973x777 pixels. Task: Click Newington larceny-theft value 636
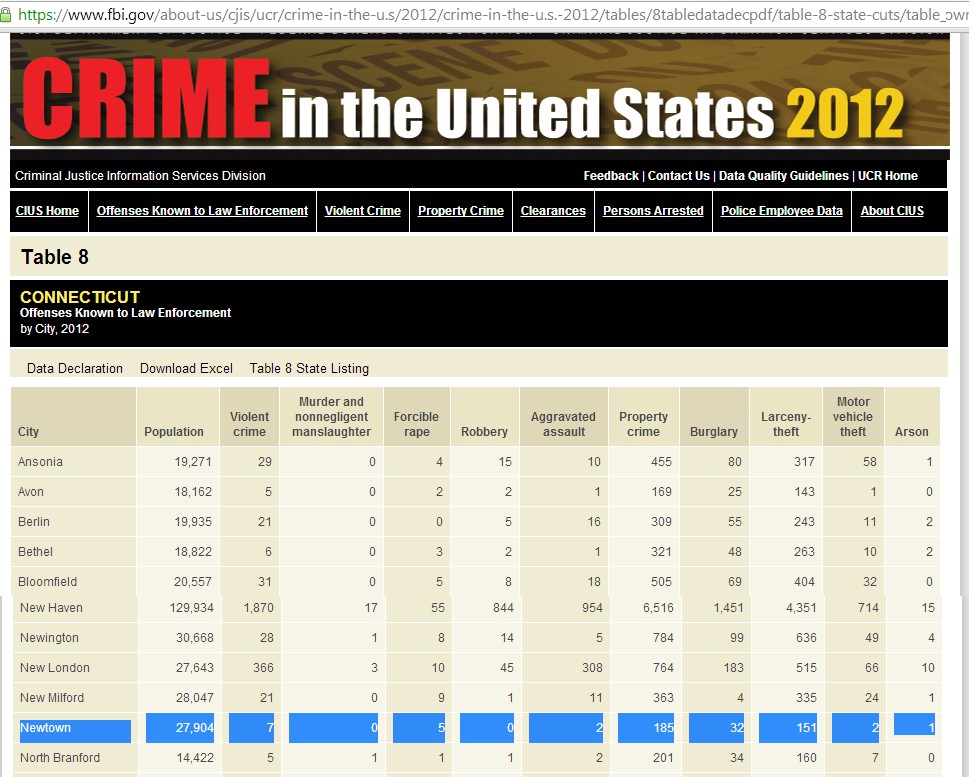tap(806, 637)
